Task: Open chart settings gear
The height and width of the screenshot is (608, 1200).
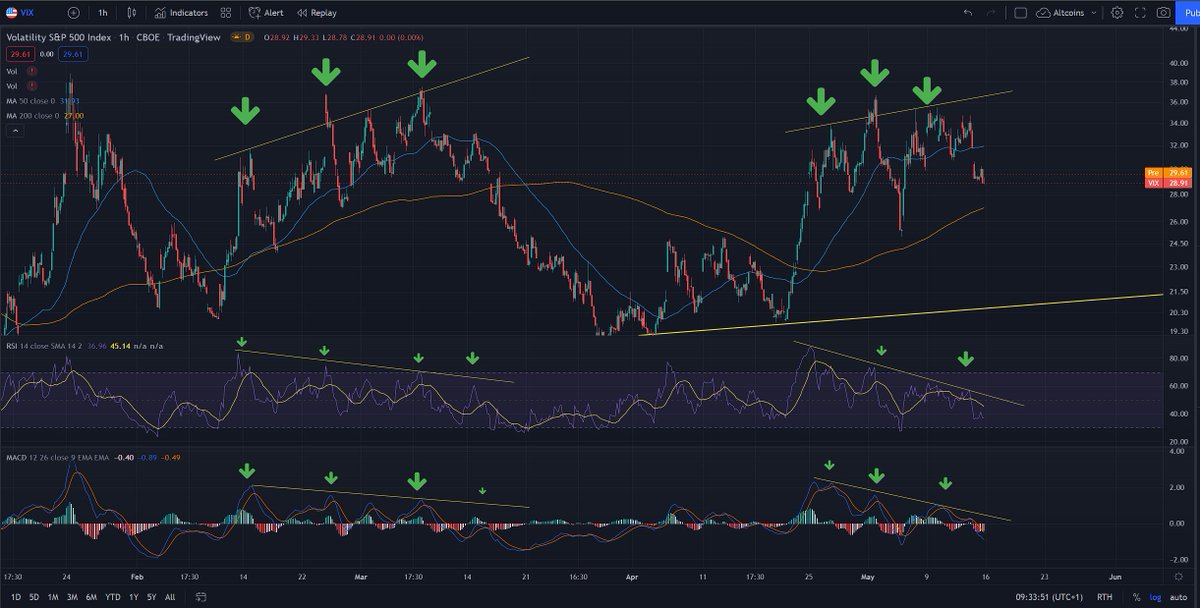Action: tap(1117, 13)
